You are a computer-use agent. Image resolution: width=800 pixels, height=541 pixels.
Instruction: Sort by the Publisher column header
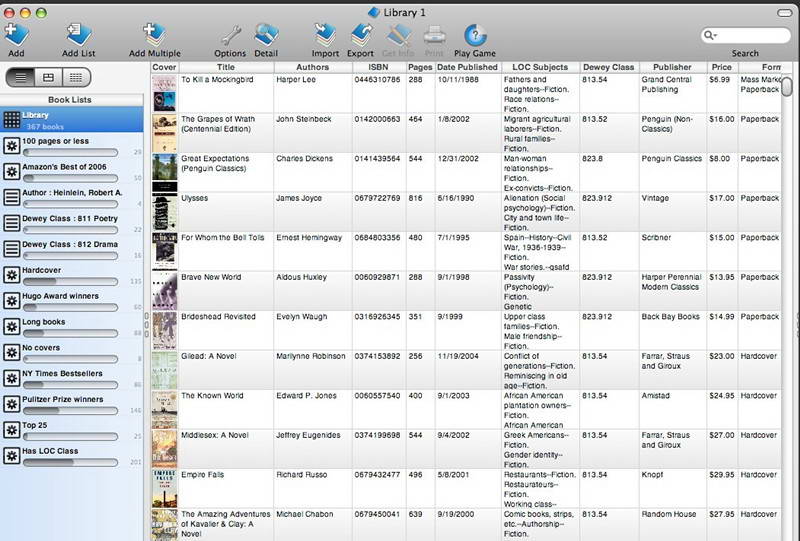[x=672, y=67]
